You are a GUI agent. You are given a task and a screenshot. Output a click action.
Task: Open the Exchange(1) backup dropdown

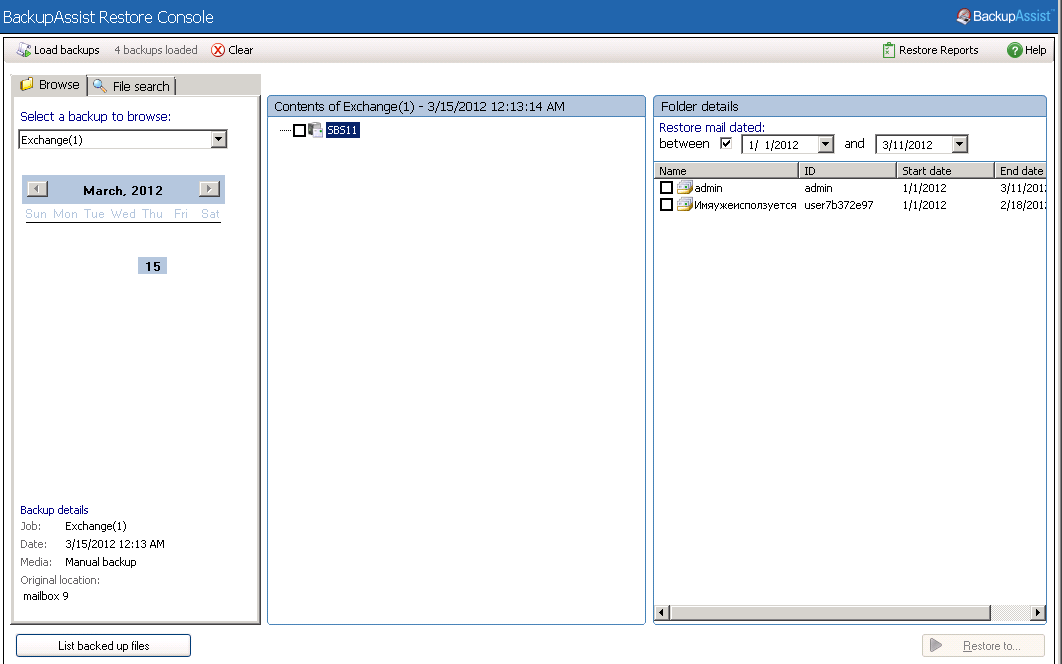pyautogui.click(x=218, y=140)
